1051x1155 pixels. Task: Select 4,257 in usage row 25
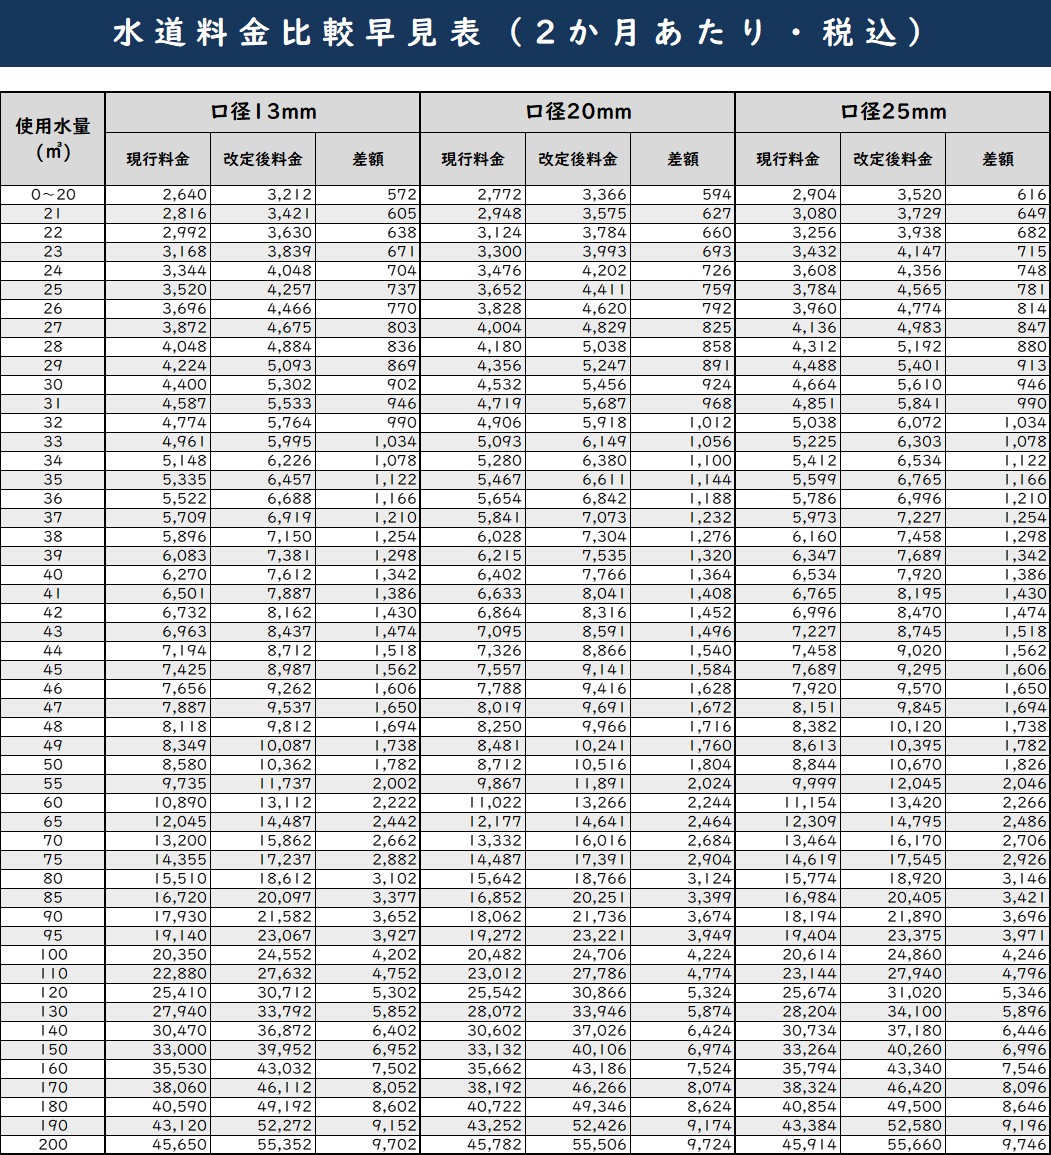(289, 290)
